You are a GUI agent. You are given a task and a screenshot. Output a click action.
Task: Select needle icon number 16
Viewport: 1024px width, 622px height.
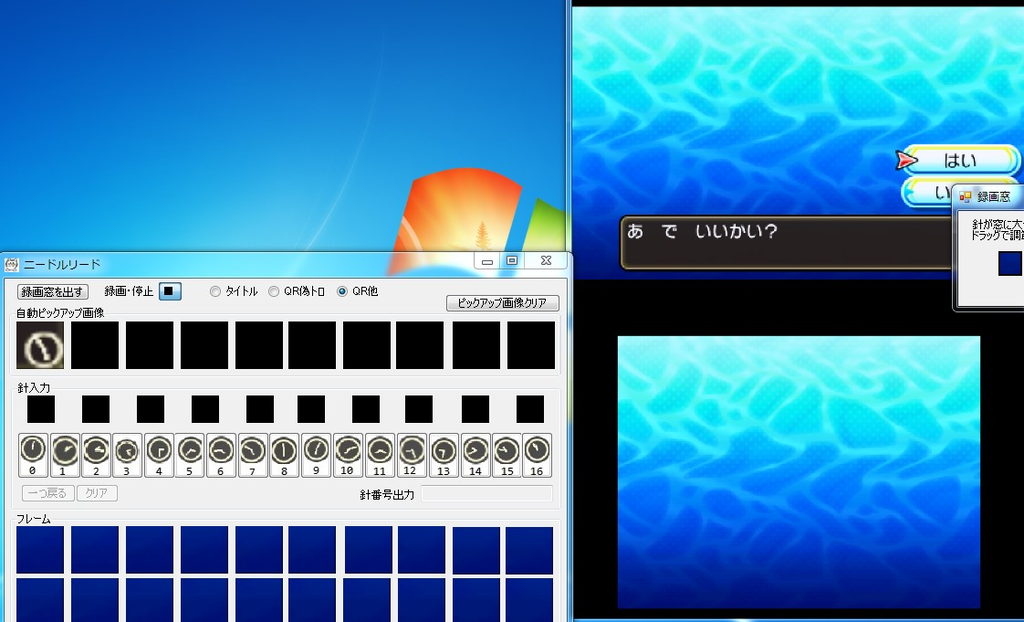click(537, 455)
